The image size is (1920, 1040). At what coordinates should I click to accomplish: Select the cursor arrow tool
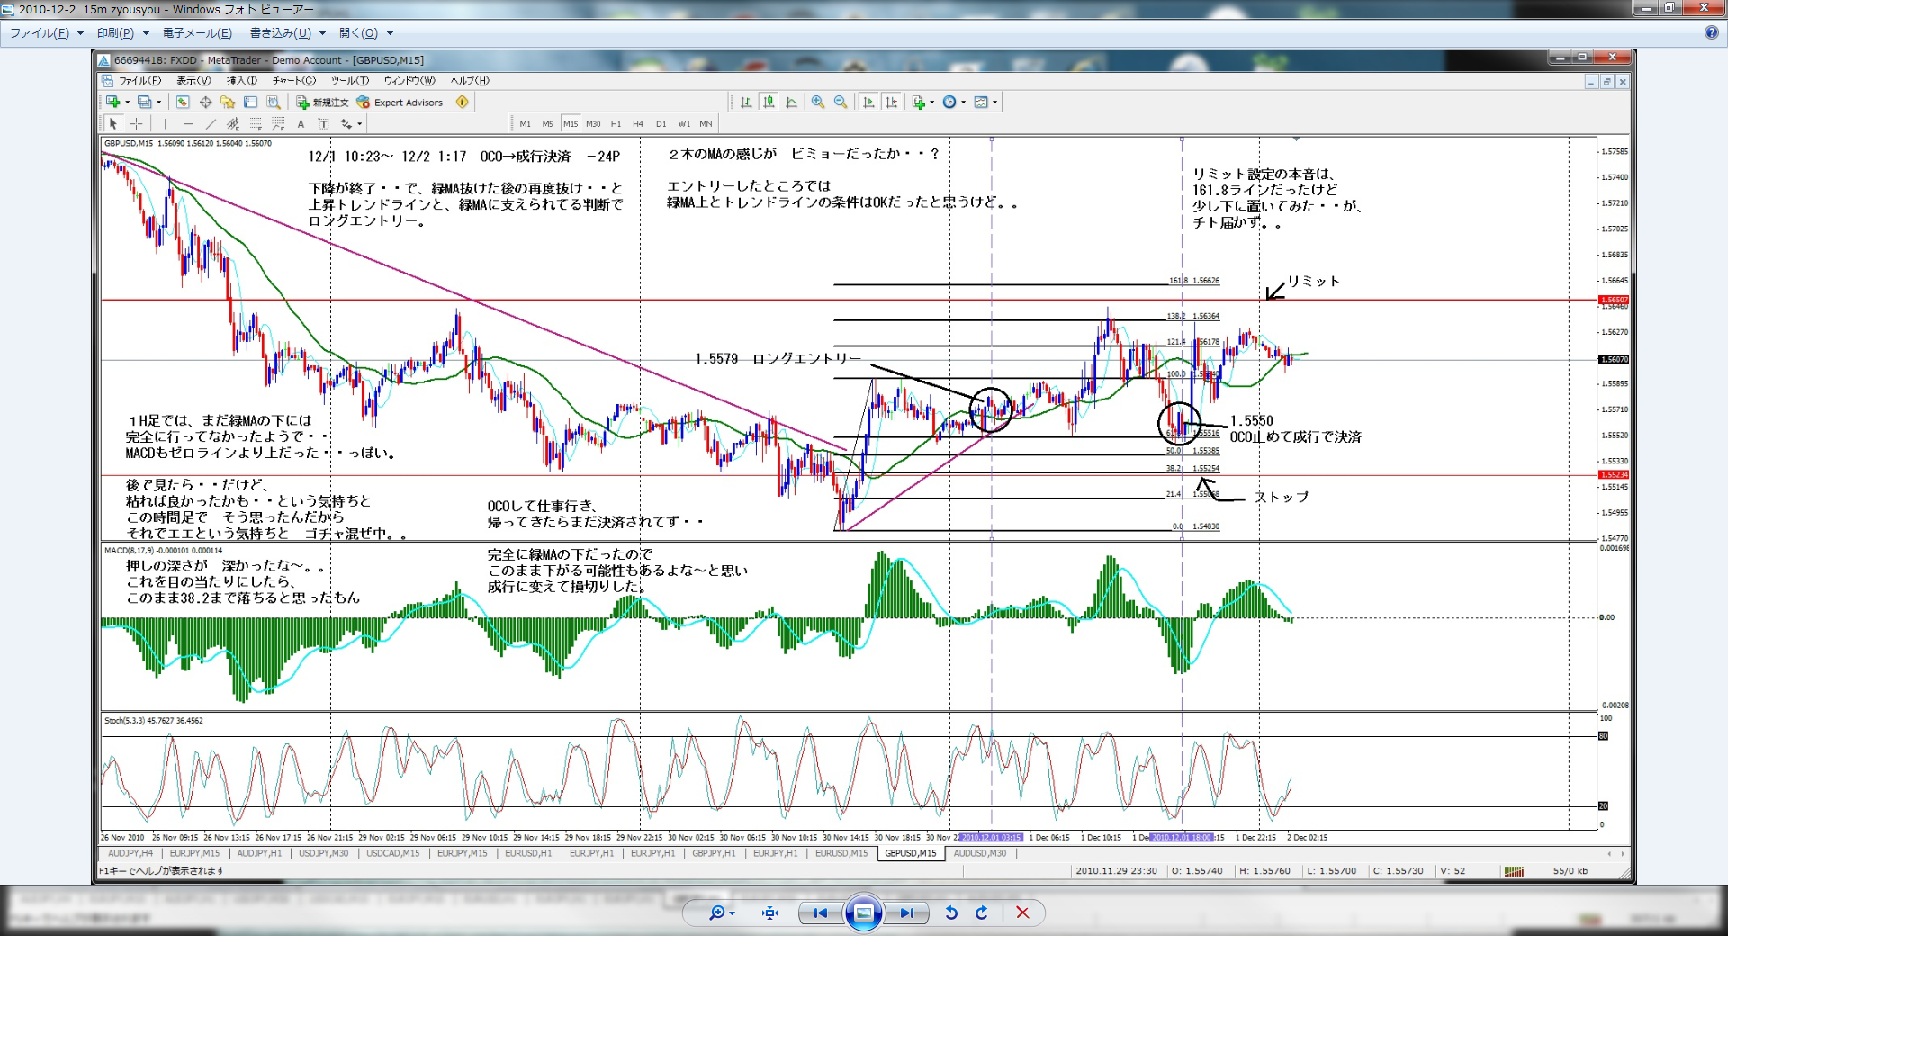113,124
